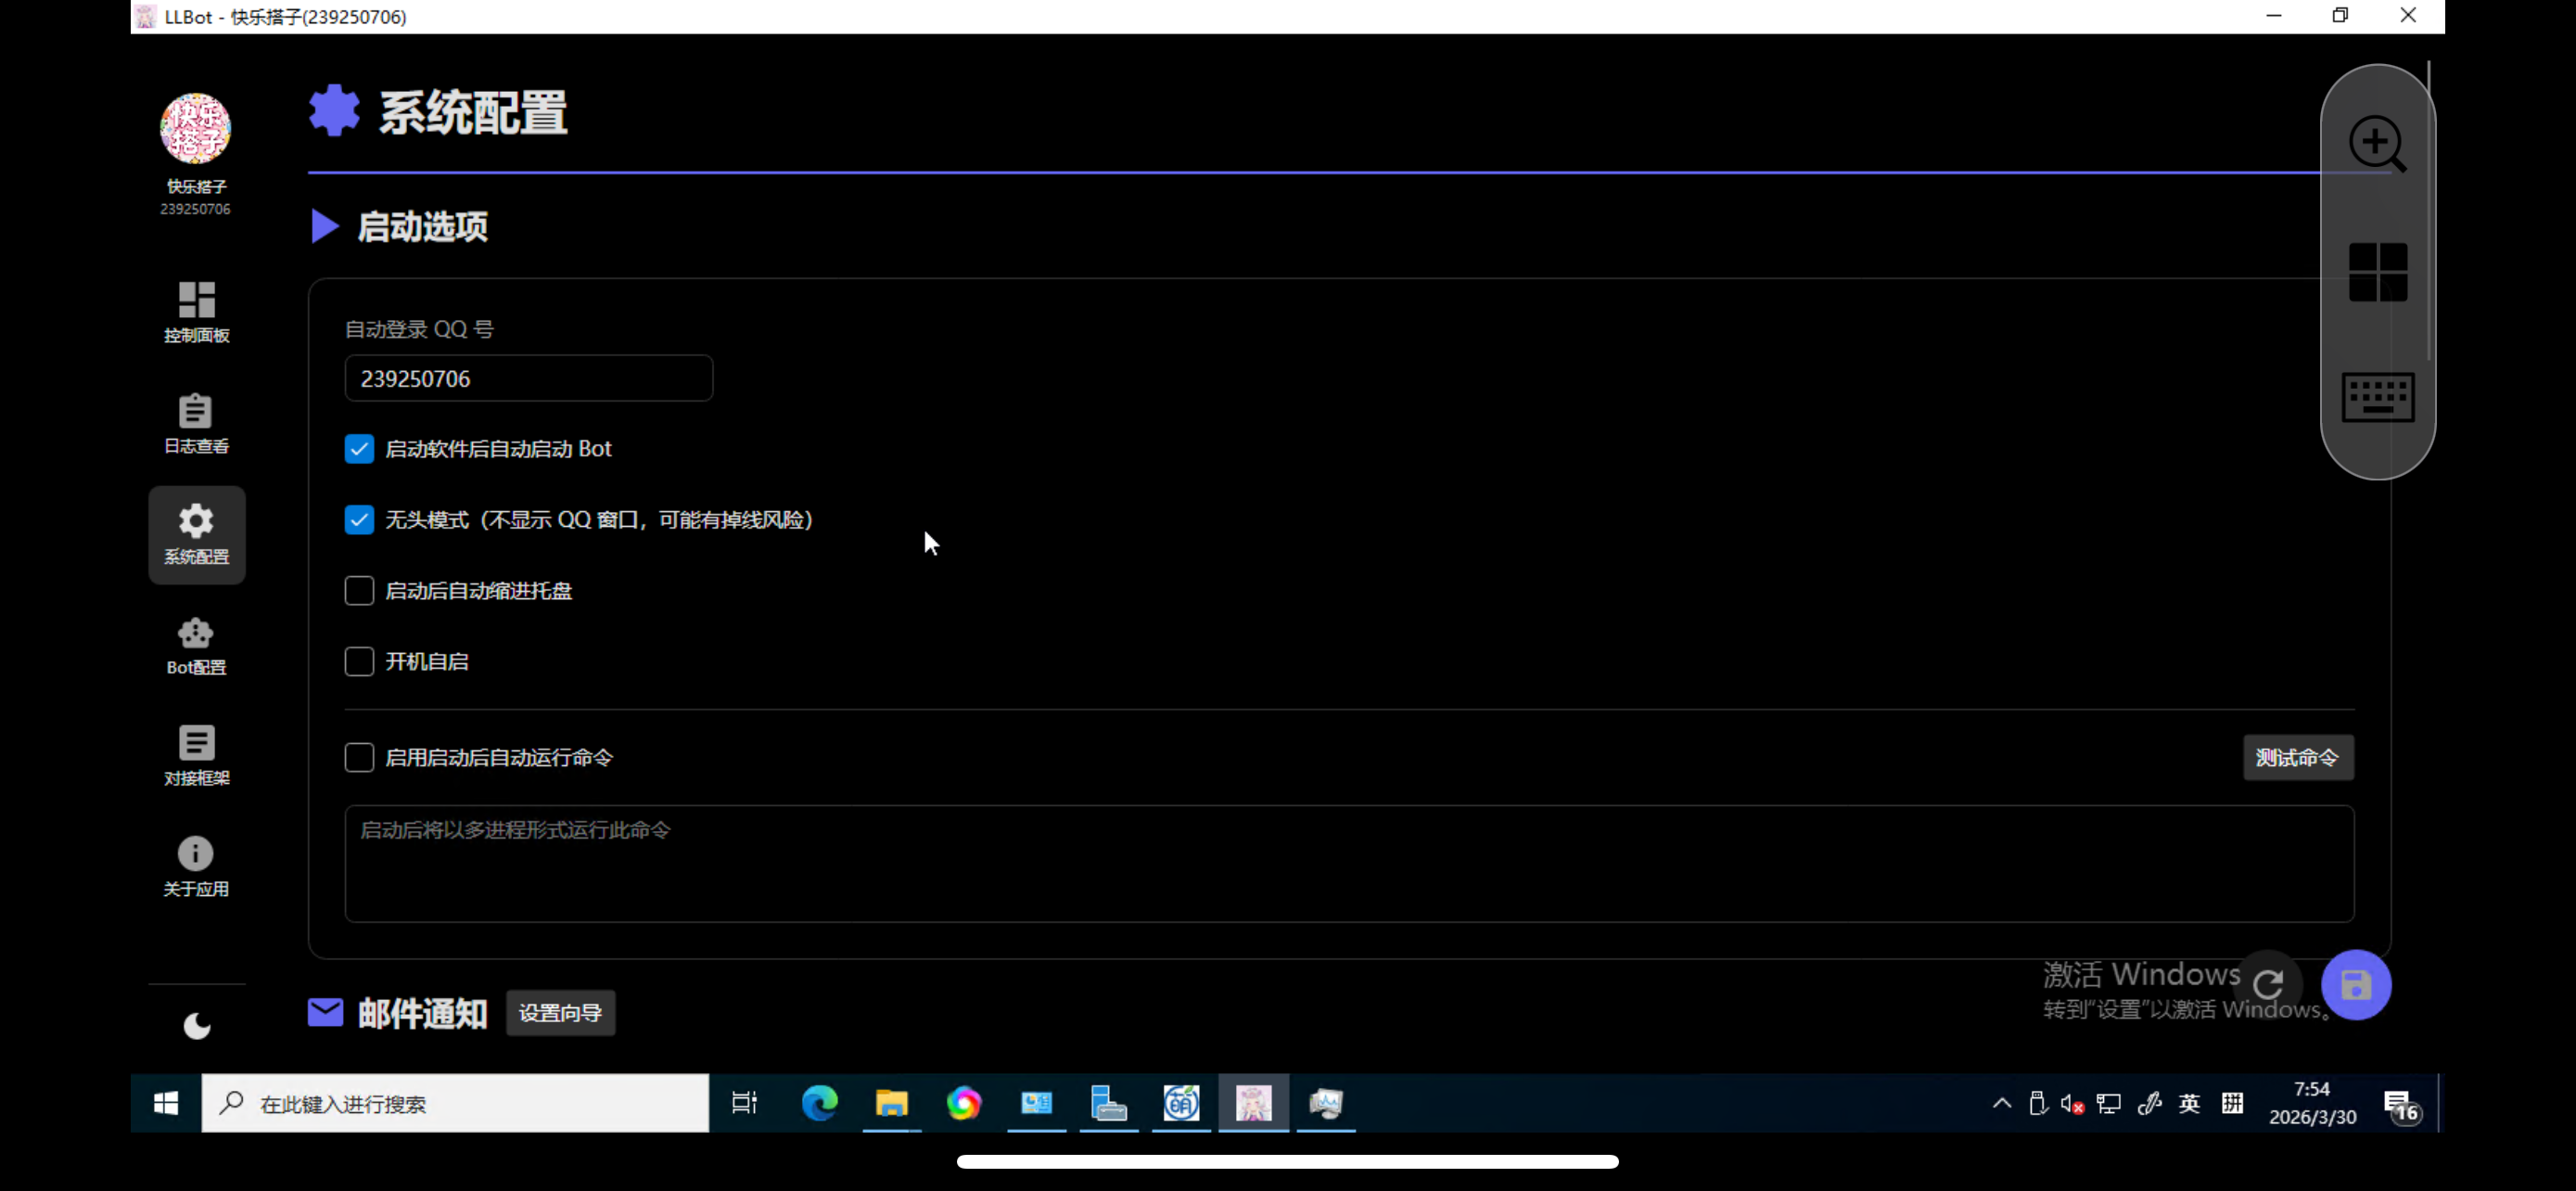Toggle dark mode moon icon
The image size is (2576, 1191).
(x=197, y=1026)
